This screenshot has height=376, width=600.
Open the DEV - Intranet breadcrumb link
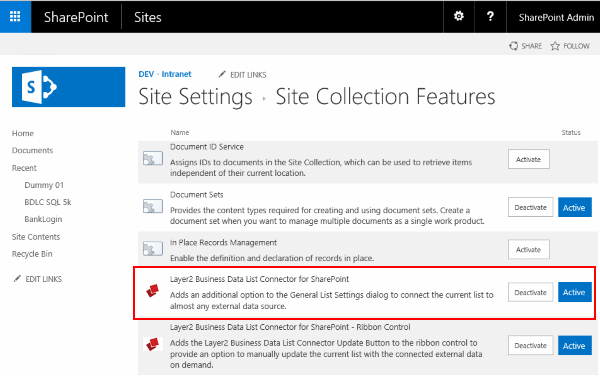click(x=165, y=74)
